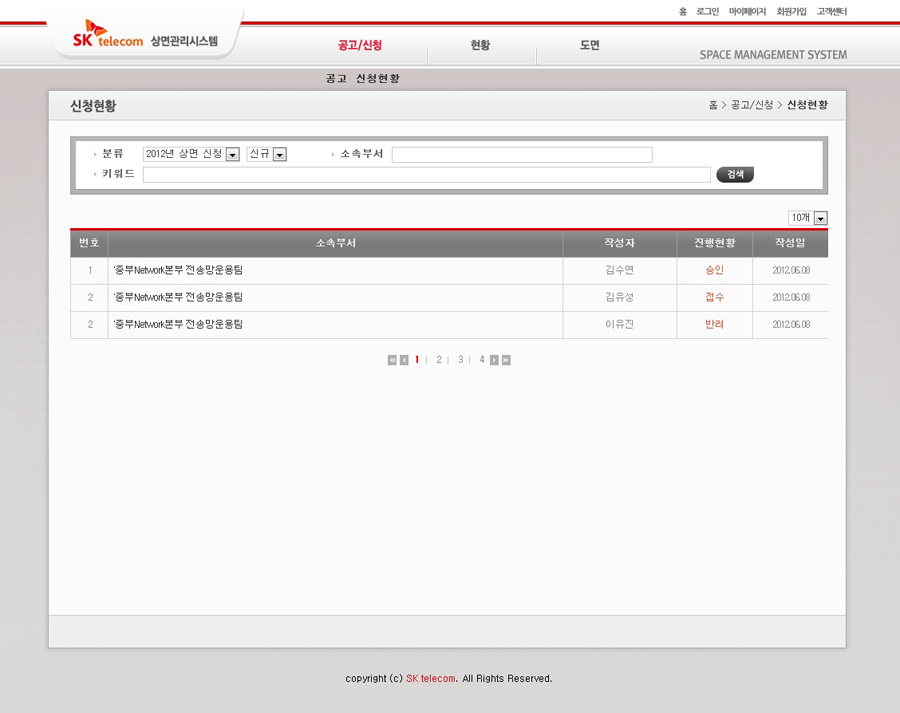Click the 로그인 link

[708, 11]
